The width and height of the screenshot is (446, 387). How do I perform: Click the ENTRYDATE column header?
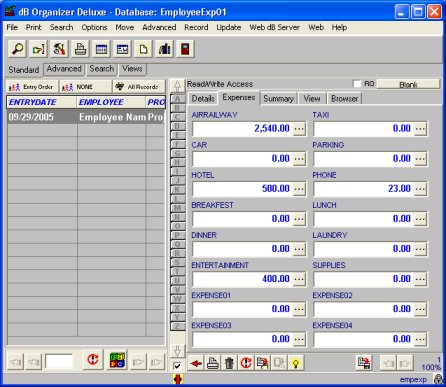click(x=41, y=102)
